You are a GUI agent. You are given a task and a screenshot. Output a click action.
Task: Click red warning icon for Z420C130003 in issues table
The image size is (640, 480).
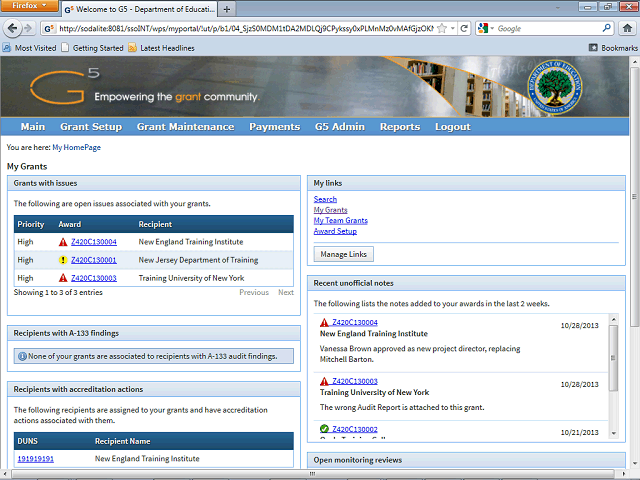click(63, 278)
